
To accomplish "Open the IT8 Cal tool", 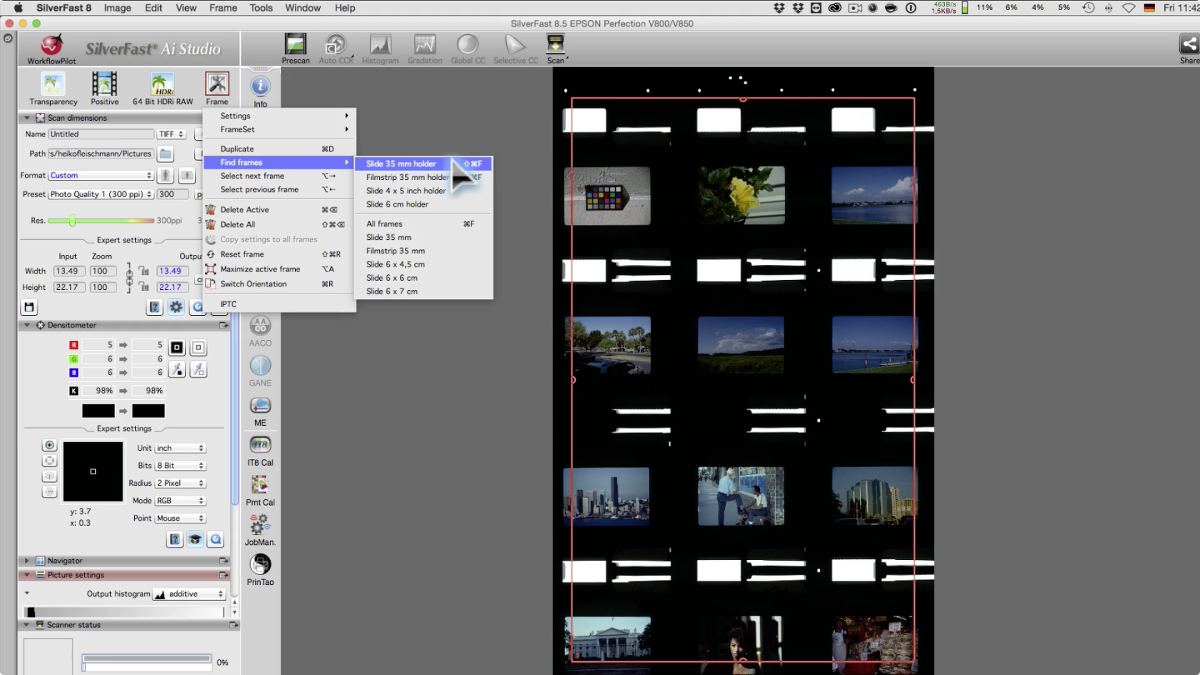I will pos(260,446).
